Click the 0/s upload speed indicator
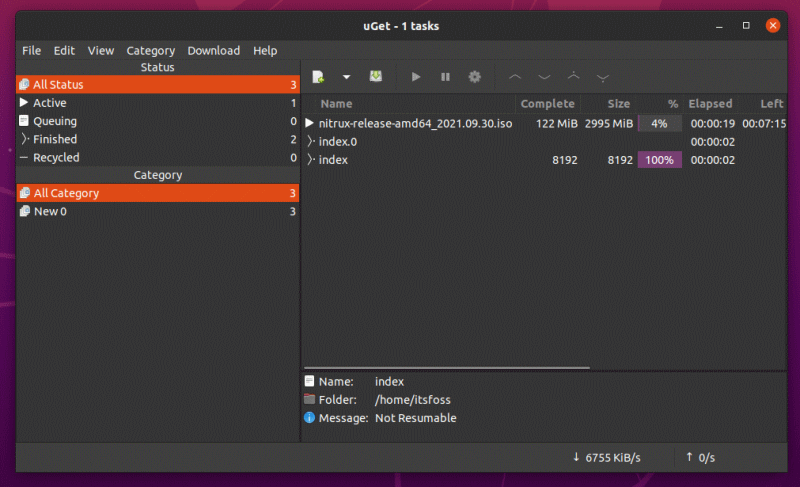 tap(707, 458)
